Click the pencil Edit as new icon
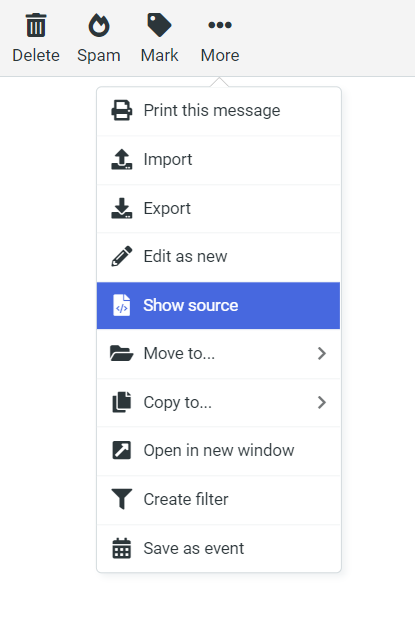The width and height of the screenshot is (415, 625). pyautogui.click(x=122, y=256)
